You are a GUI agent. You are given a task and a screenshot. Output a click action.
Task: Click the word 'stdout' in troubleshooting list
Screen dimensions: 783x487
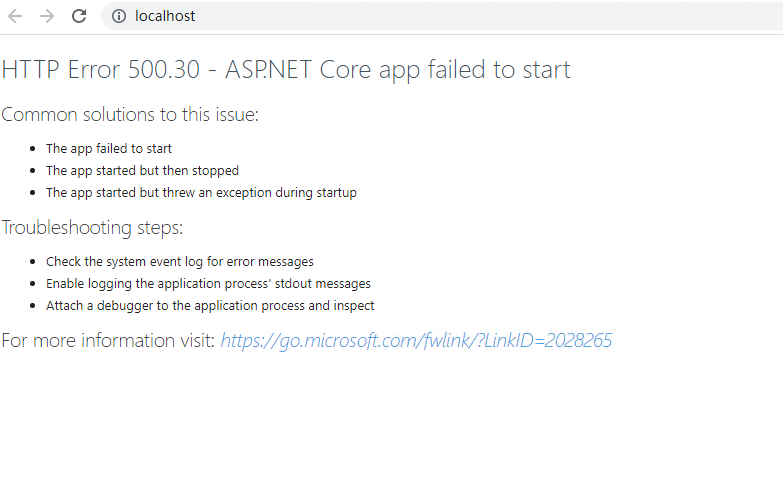click(293, 284)
